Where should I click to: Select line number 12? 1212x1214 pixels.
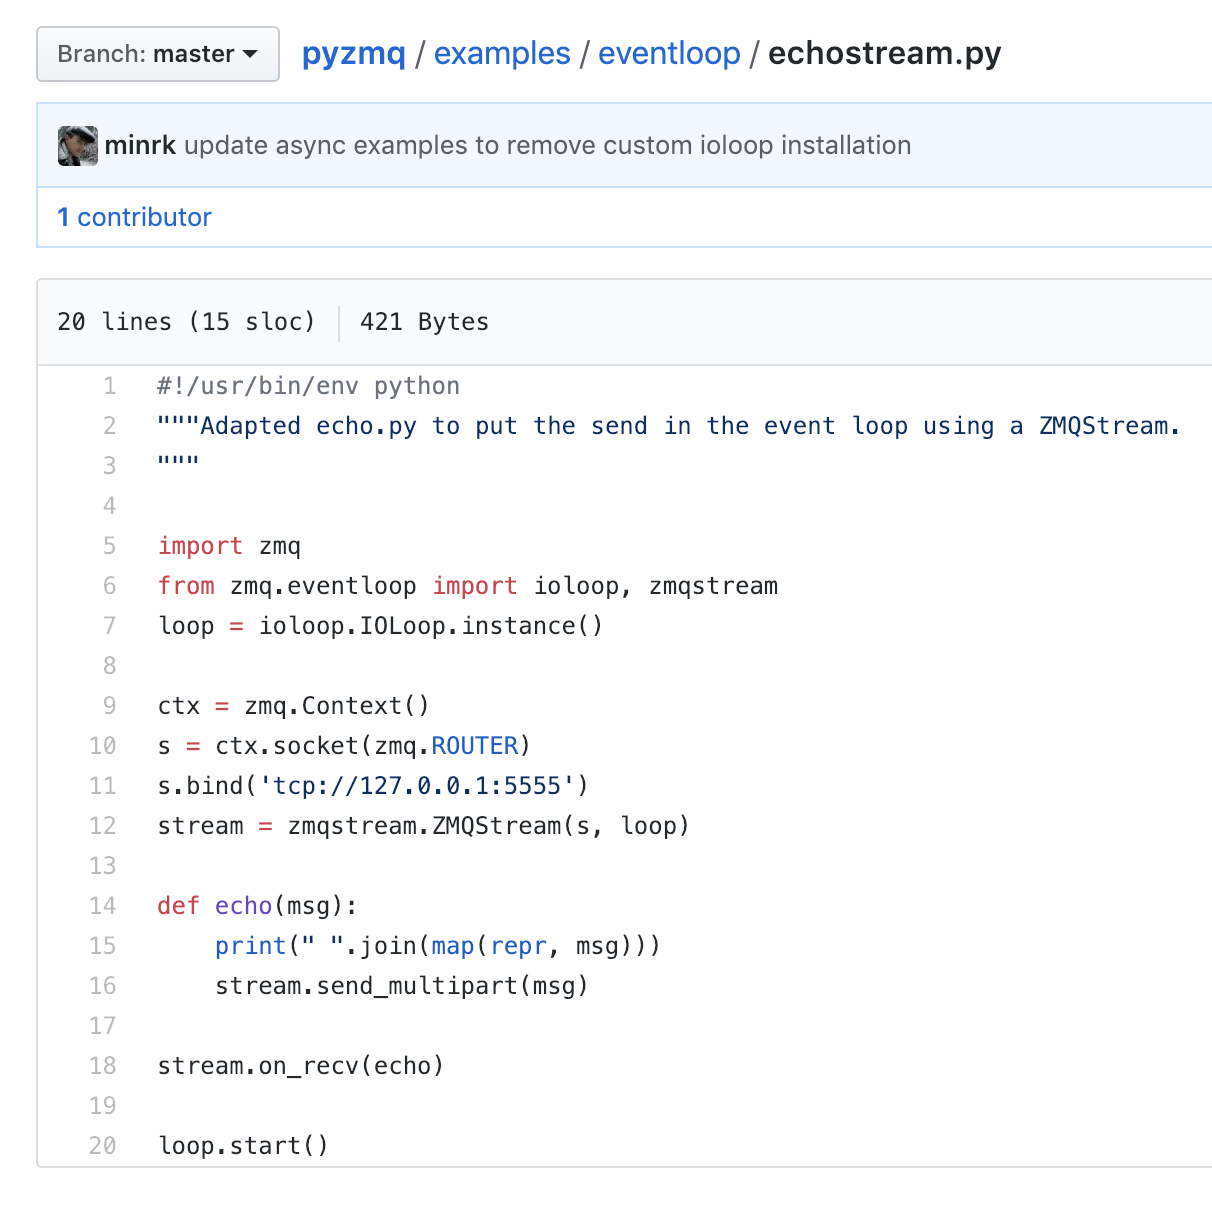click(x=102, y=826)
